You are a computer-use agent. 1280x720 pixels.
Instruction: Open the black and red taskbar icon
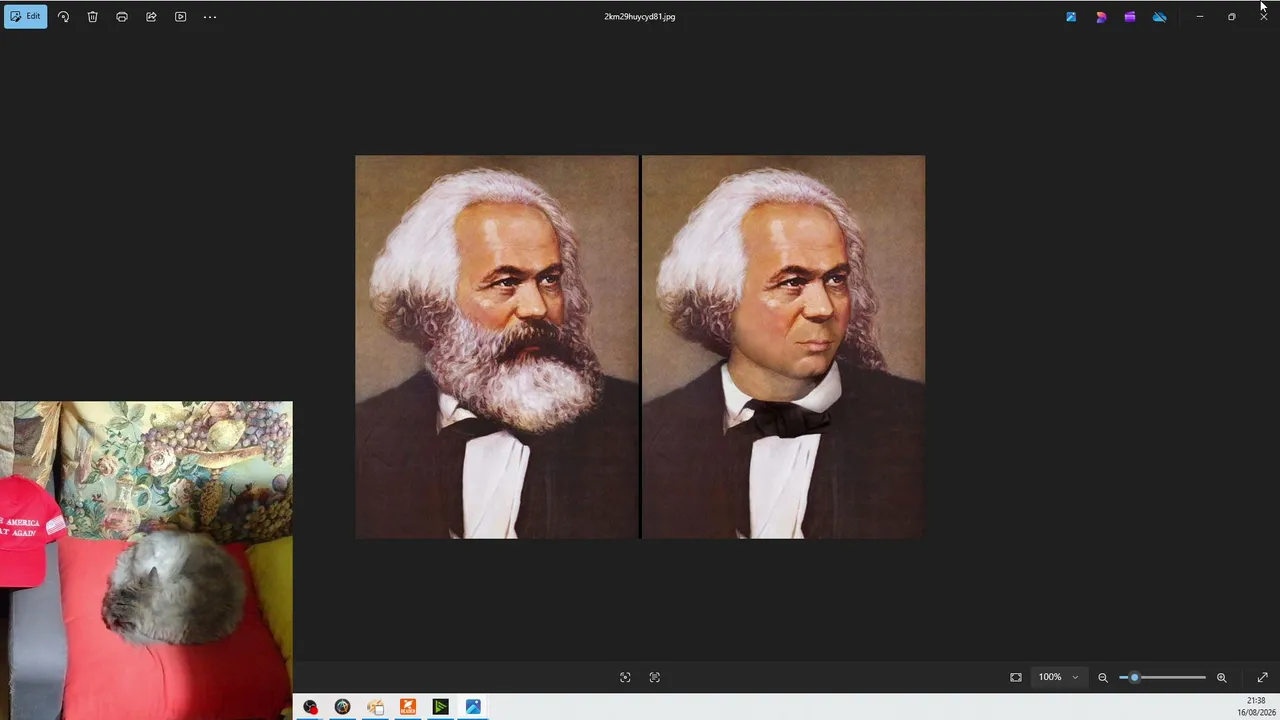[310, 707]
